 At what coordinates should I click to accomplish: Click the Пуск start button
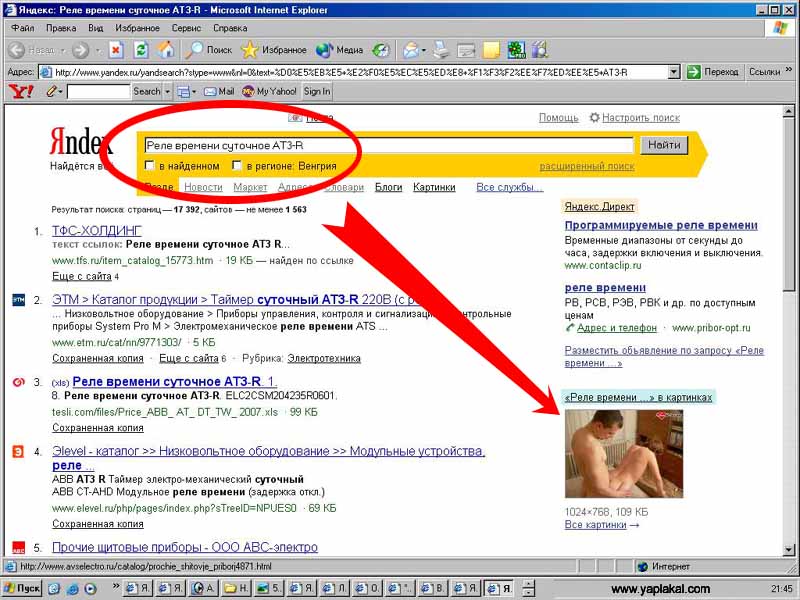pyautogui.click(x=22, y=588)
